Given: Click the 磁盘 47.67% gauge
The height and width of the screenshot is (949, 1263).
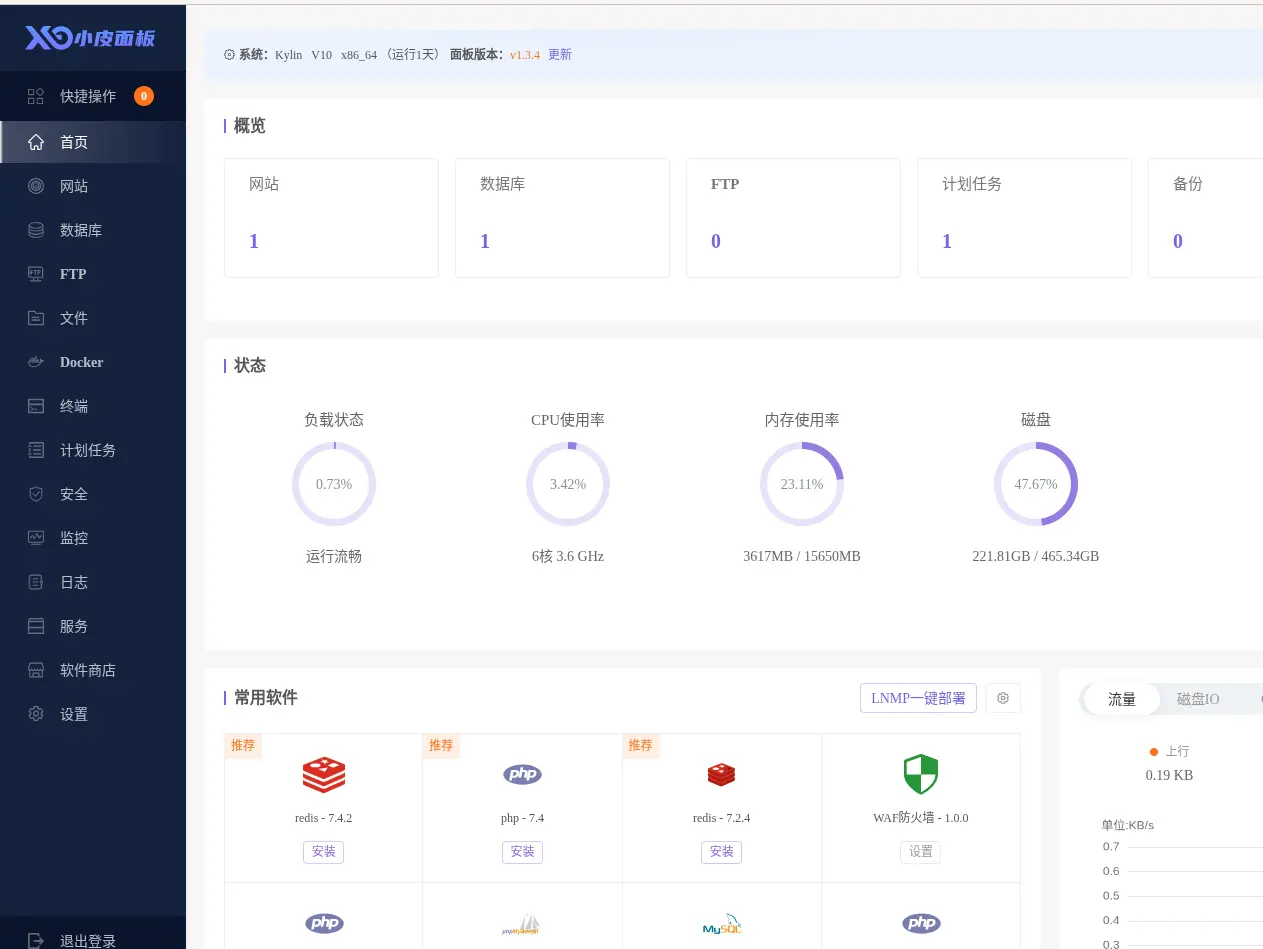Looking at the screenshot, I should pyautogui.click(x=1036, y=484).
